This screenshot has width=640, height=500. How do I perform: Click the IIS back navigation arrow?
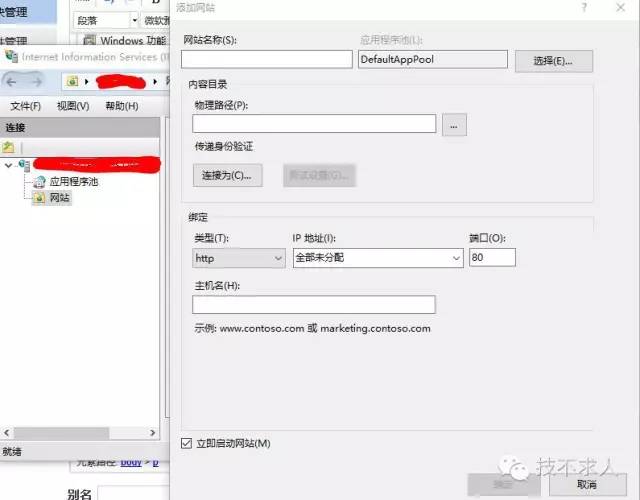point(11,82)
